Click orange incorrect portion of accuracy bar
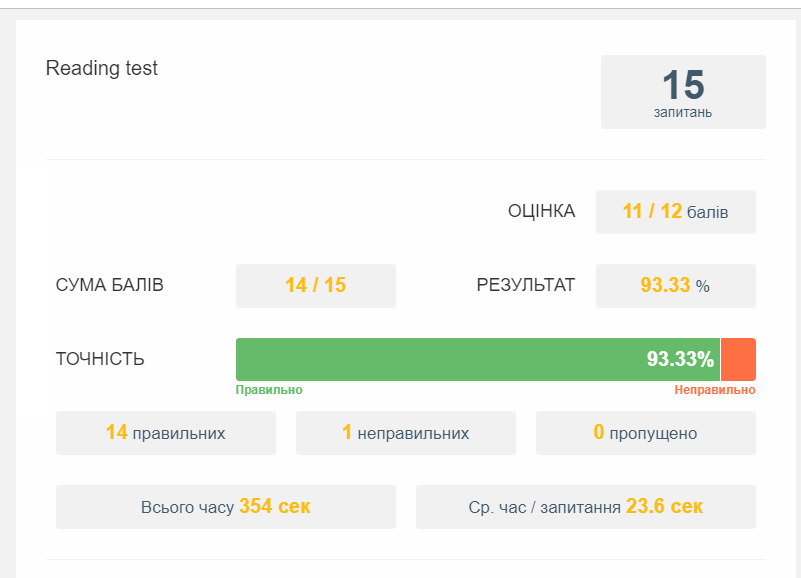The width and height of the screenshot is (801, 578). 738,359
